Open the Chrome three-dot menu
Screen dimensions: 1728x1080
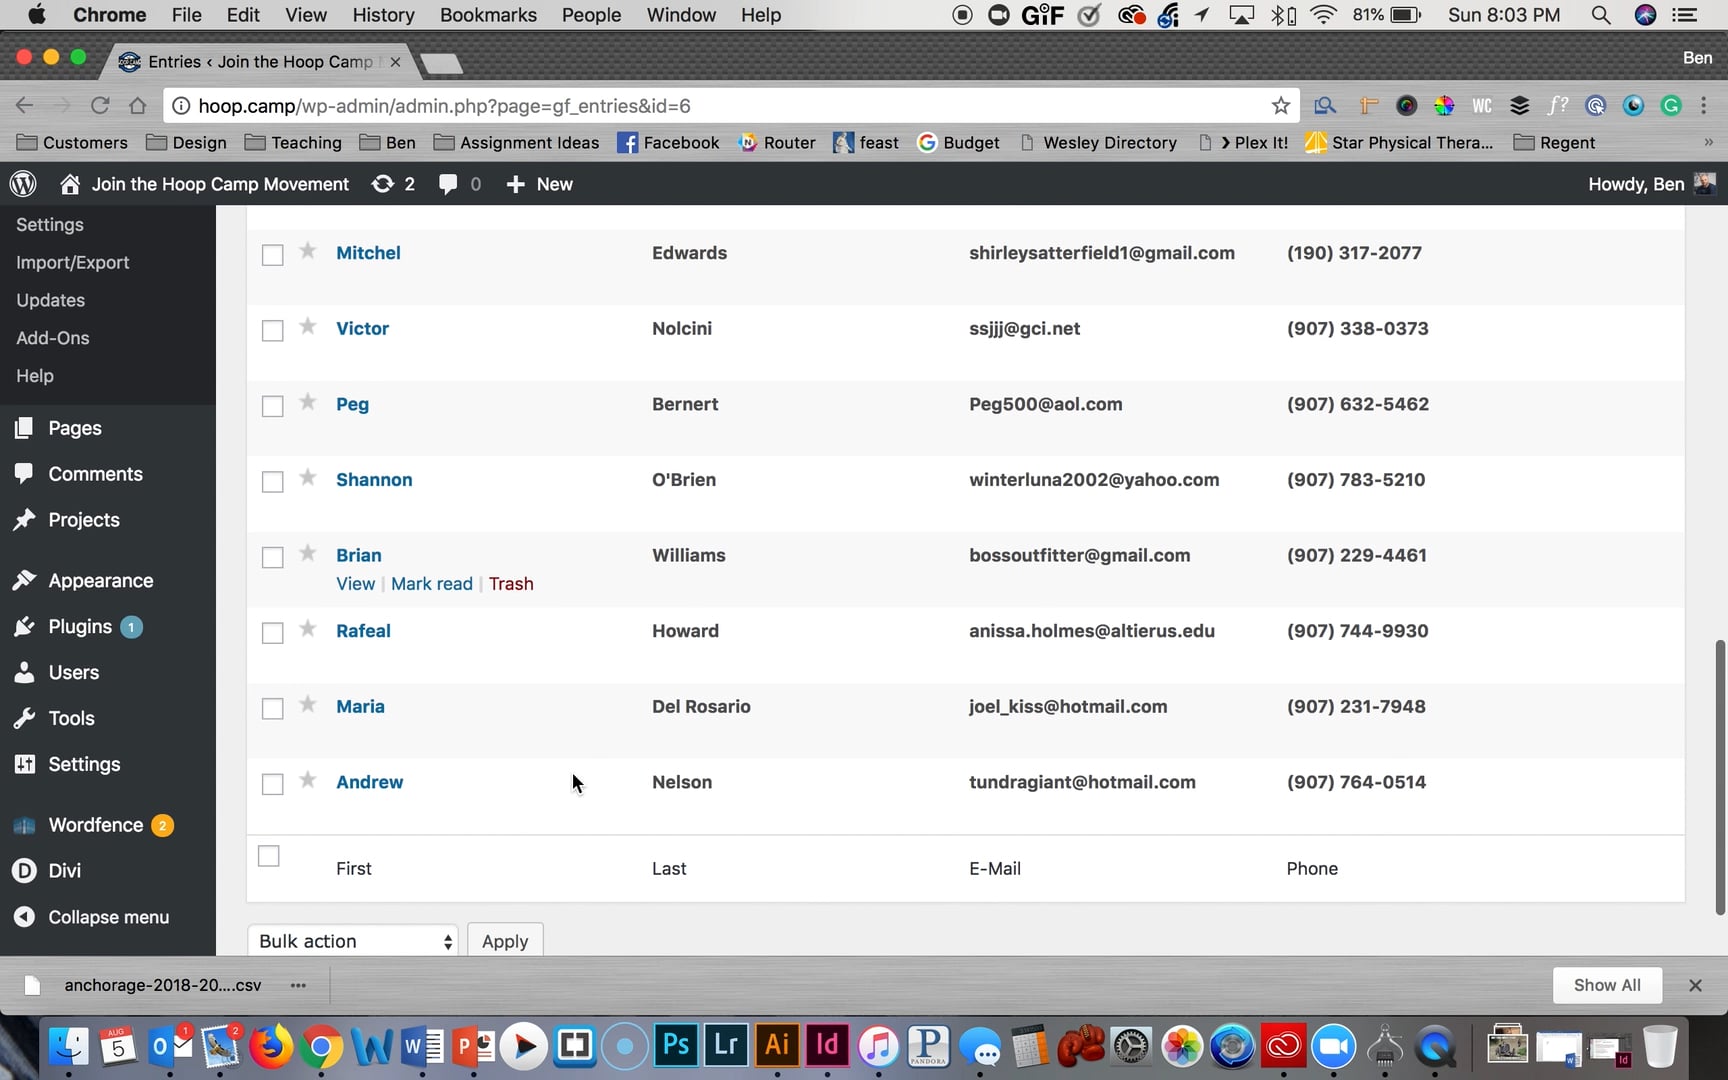tap(1704, 106)
